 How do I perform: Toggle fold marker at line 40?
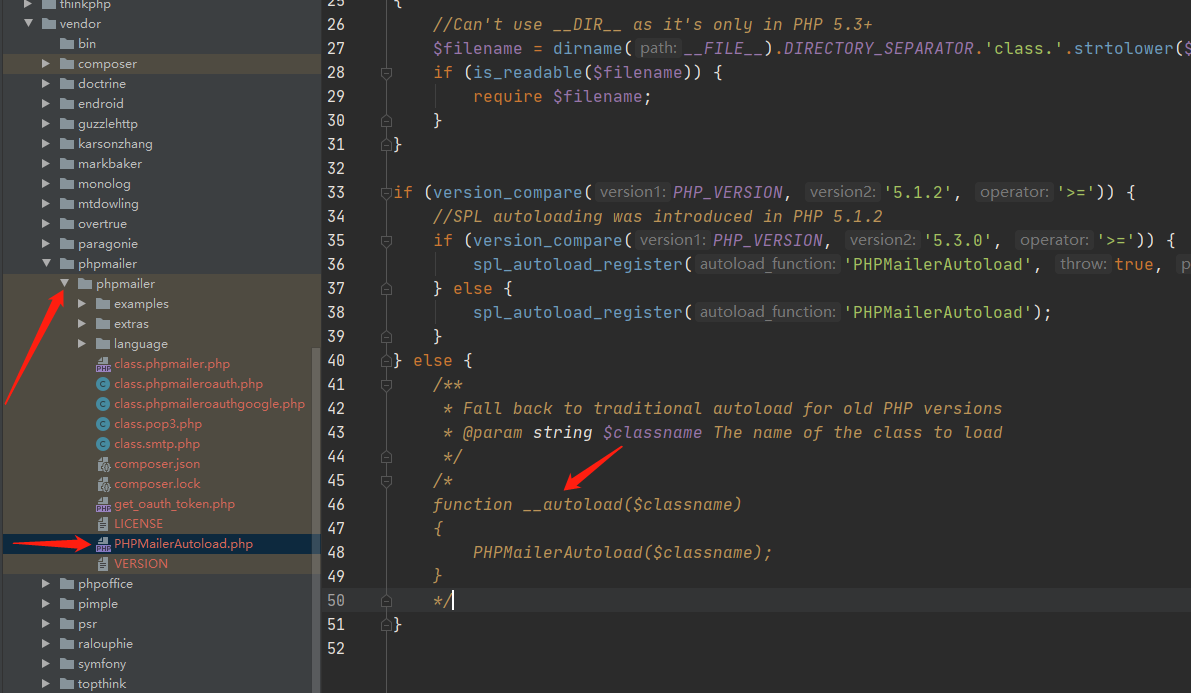[386, 361]
